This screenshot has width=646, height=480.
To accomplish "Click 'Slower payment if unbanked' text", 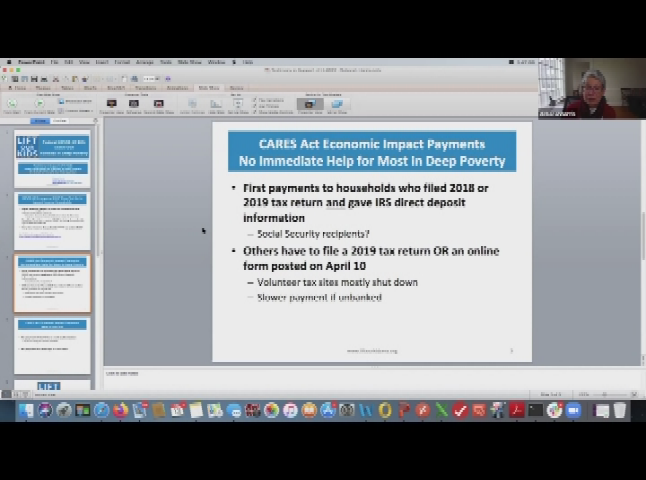I will (319, 297).
